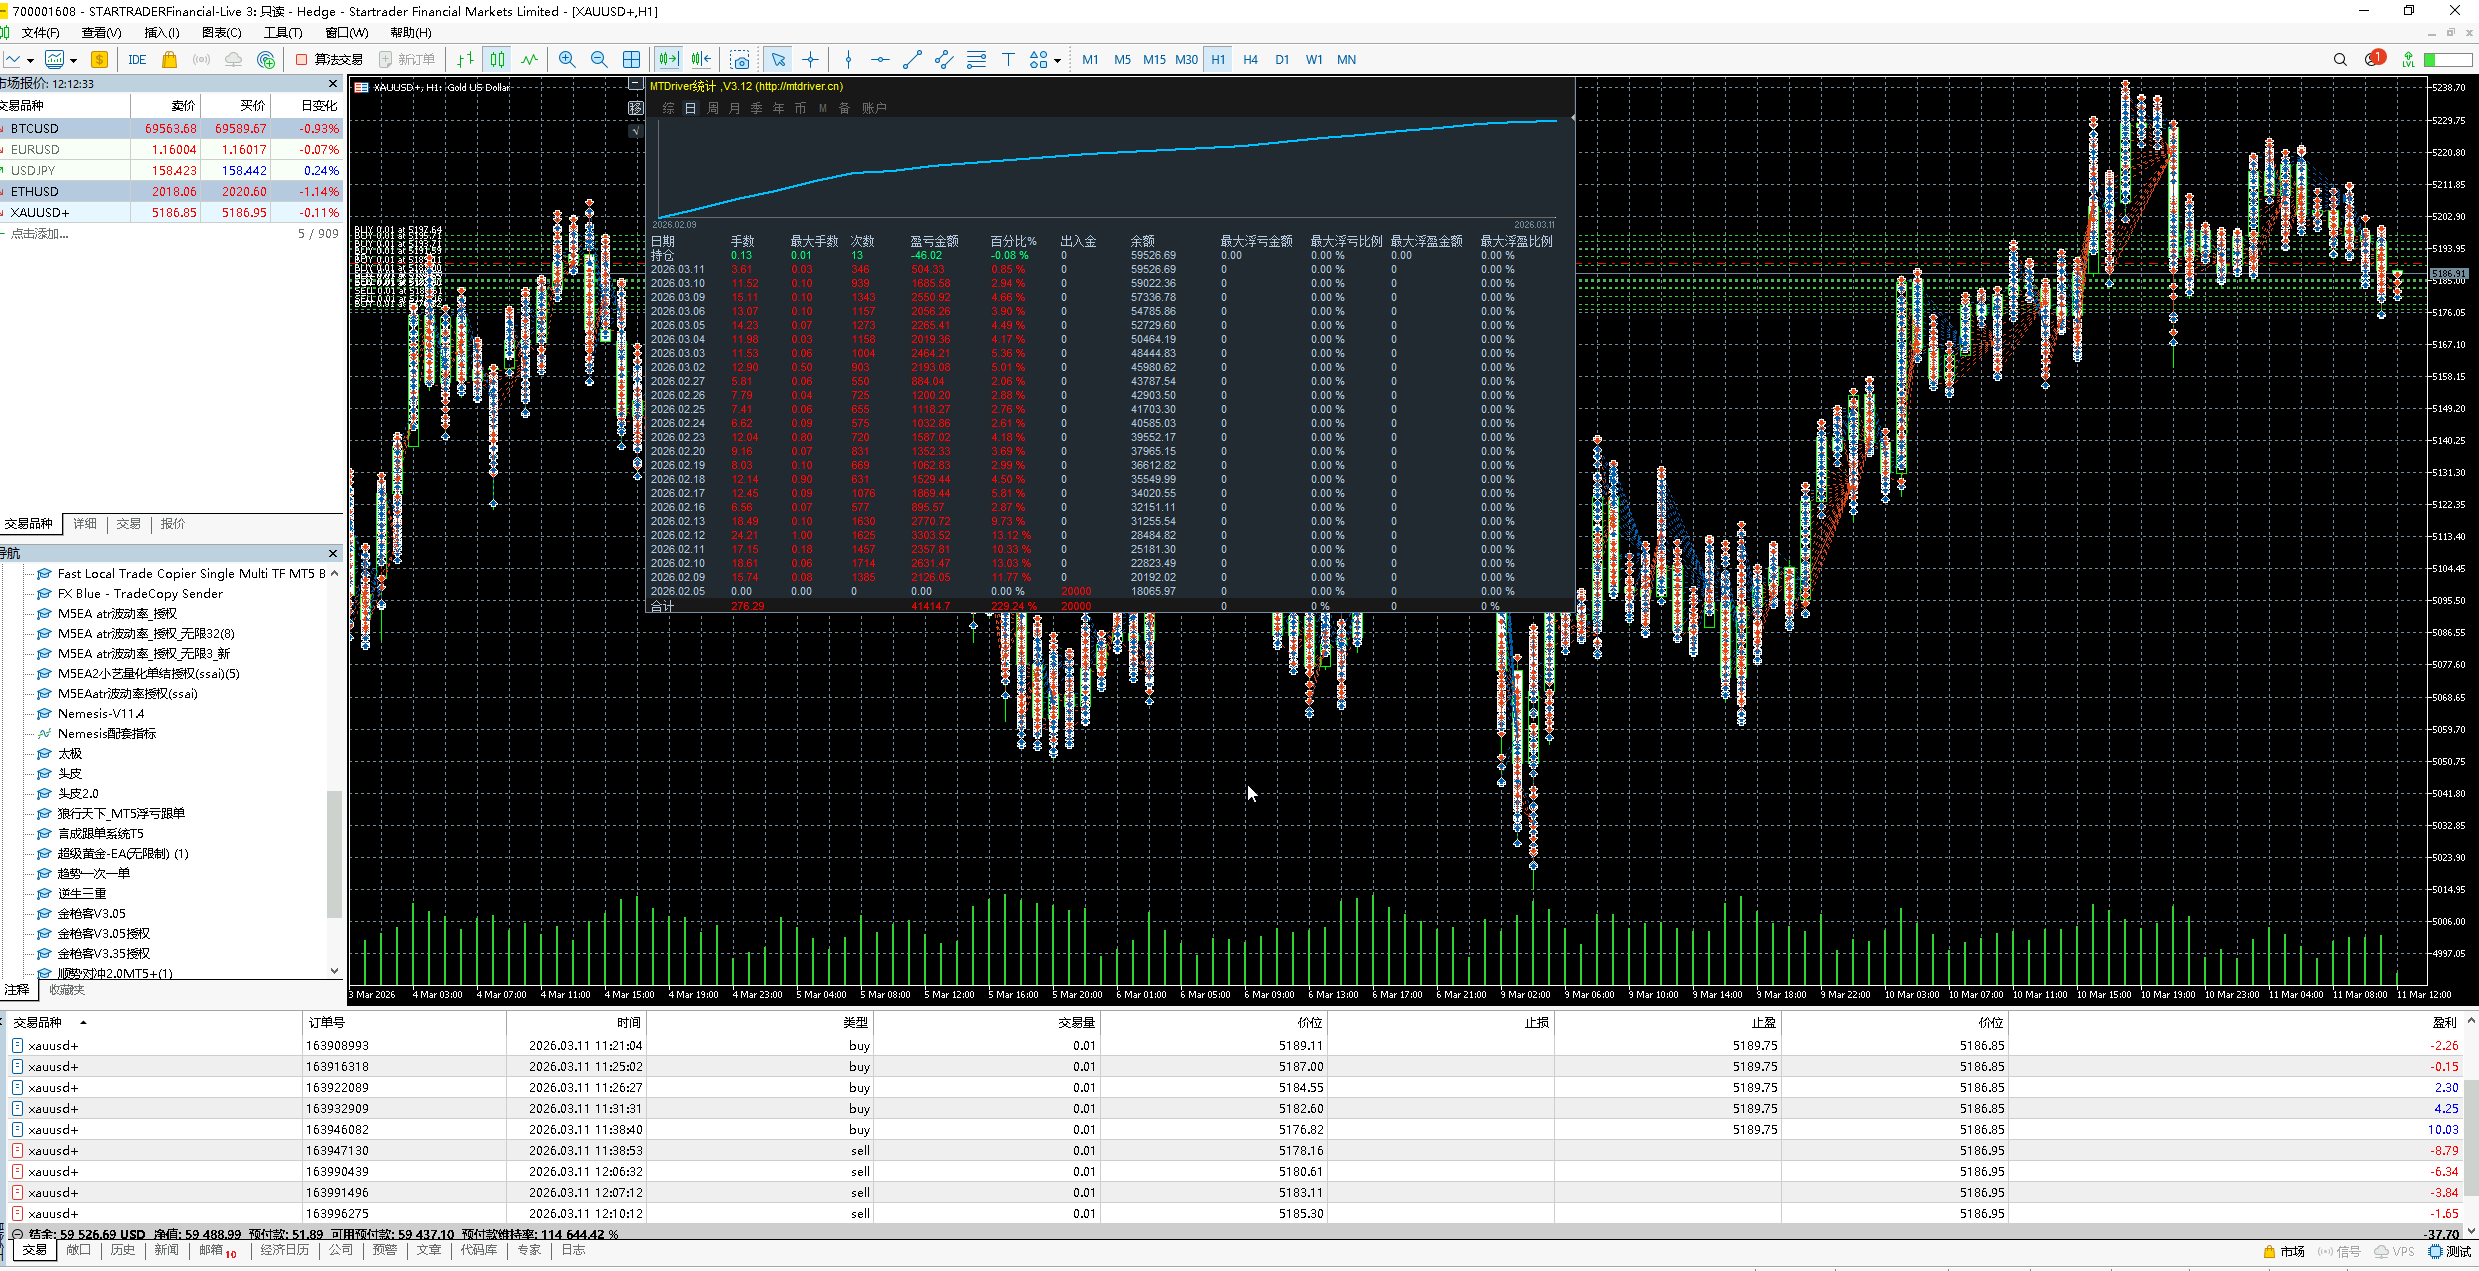Image resolution: width=2479 pixels, height=1271 pixels.
Task: Open chart type dropdown arrow in toolbar
Action: click(x=31, y=61)
